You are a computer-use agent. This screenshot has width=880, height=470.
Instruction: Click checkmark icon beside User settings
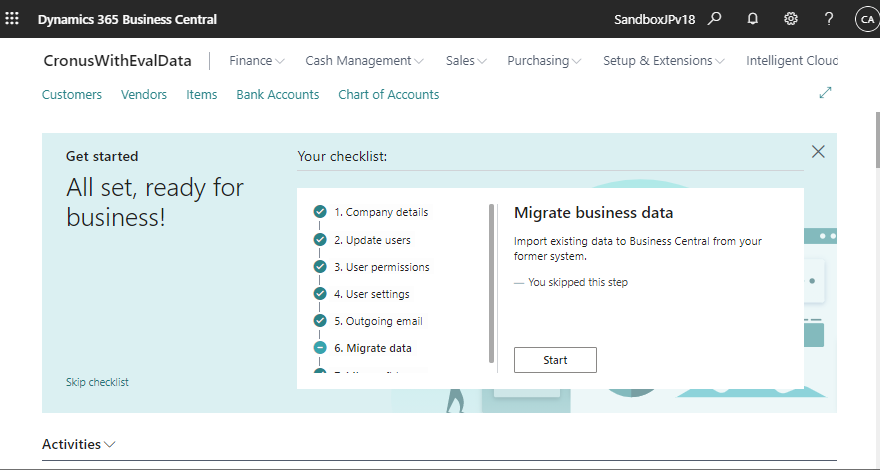click(320, 293)
